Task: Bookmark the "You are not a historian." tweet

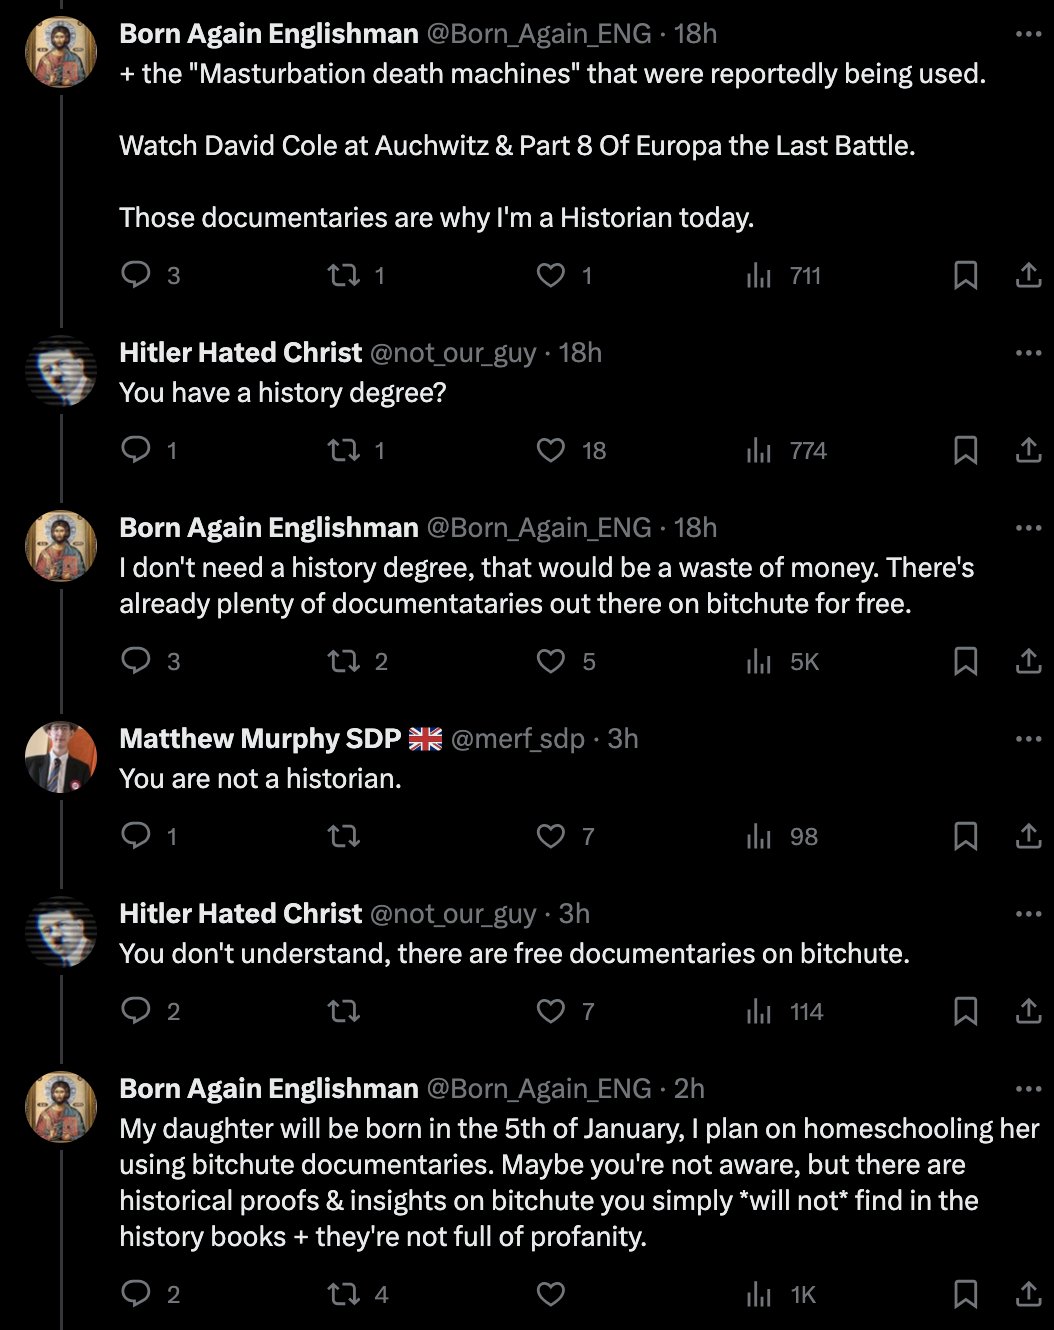Action: pos(965,836)
